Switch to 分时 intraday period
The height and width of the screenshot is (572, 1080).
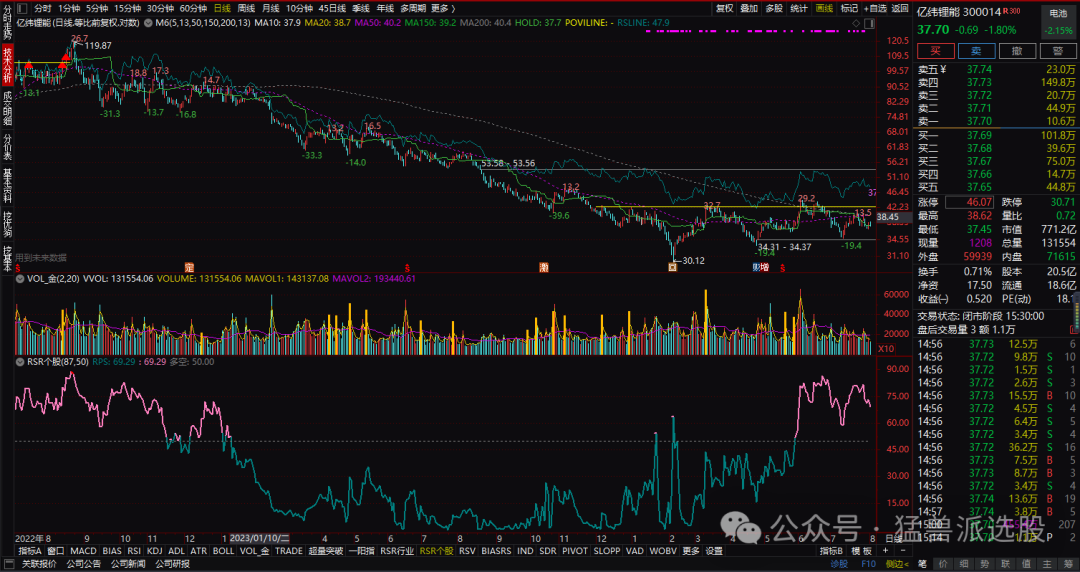(x=43, y=8)
